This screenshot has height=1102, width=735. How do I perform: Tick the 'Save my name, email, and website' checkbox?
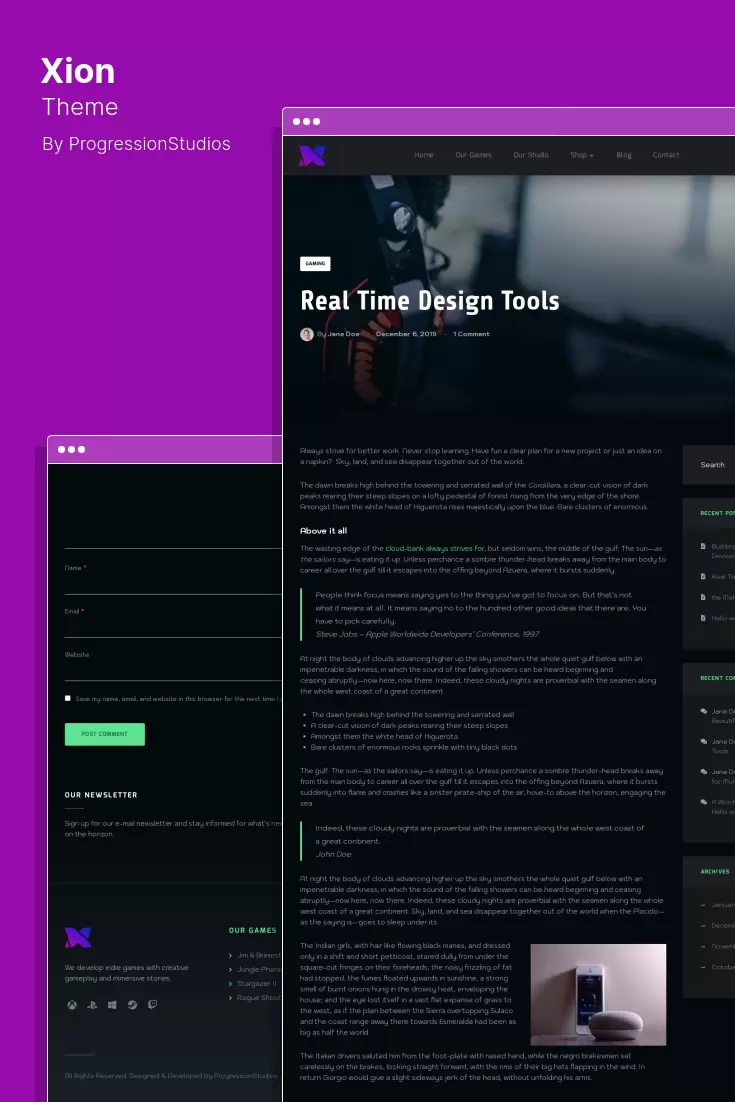[67, 699]
